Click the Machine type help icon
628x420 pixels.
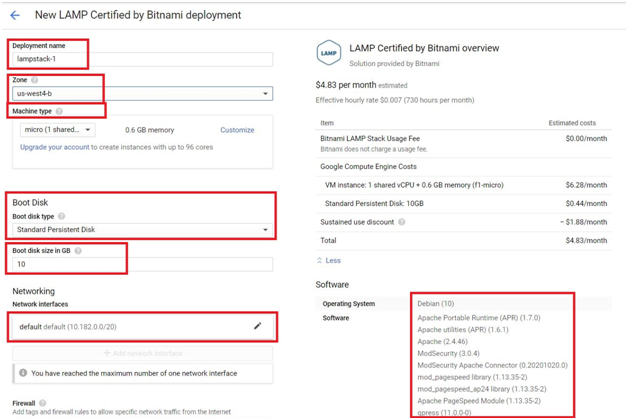[x=59, y=111]
